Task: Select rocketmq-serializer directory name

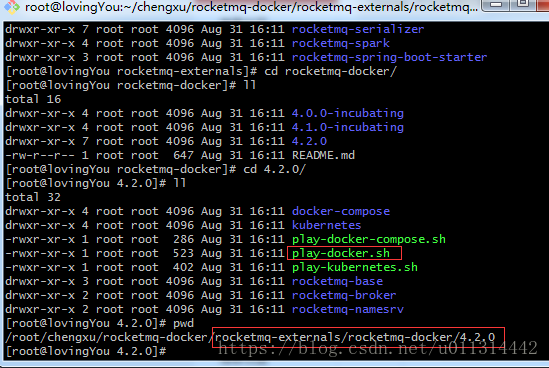Action: (x=358, y=29)
